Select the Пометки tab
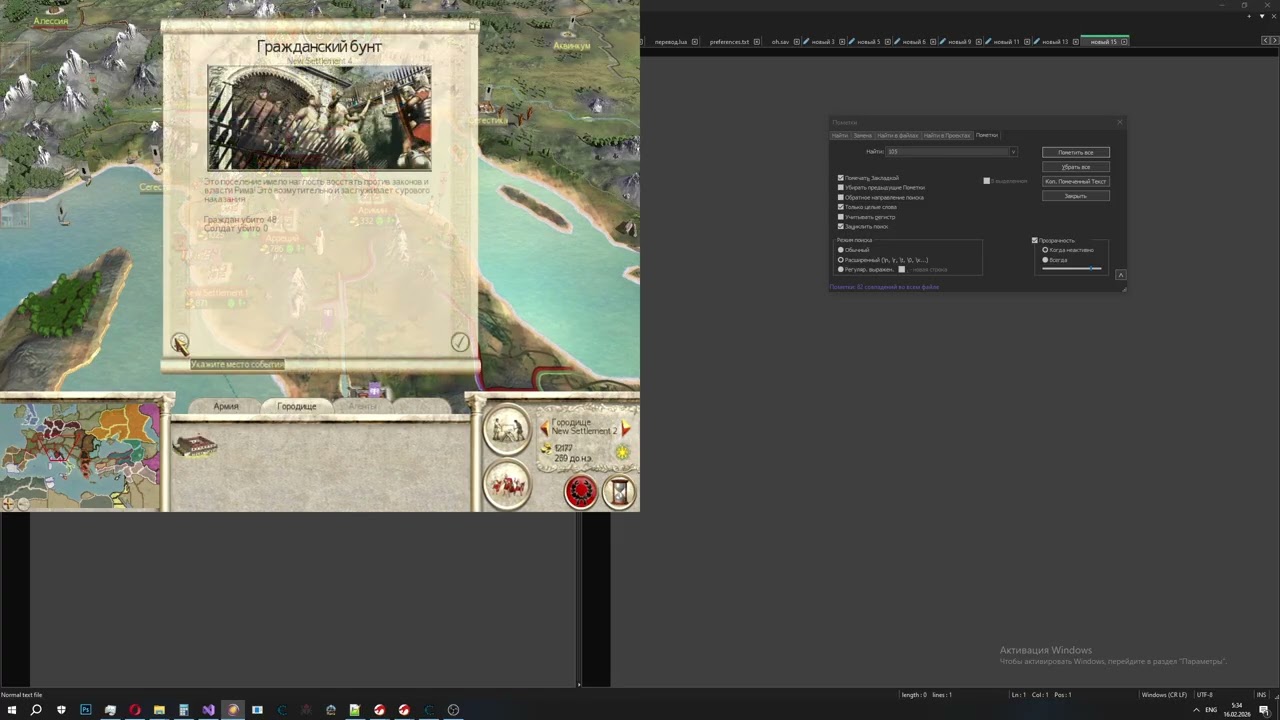Viewport: 1280px width, 720px height. point(987,135)
